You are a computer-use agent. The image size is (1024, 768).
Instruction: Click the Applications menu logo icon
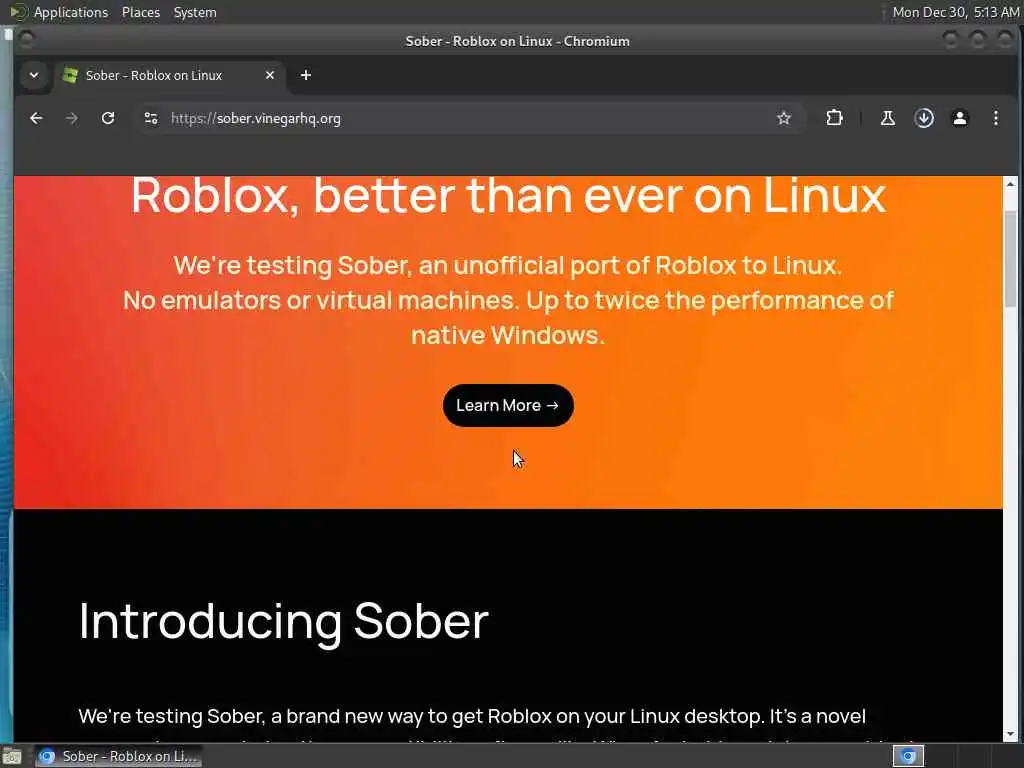18,12
